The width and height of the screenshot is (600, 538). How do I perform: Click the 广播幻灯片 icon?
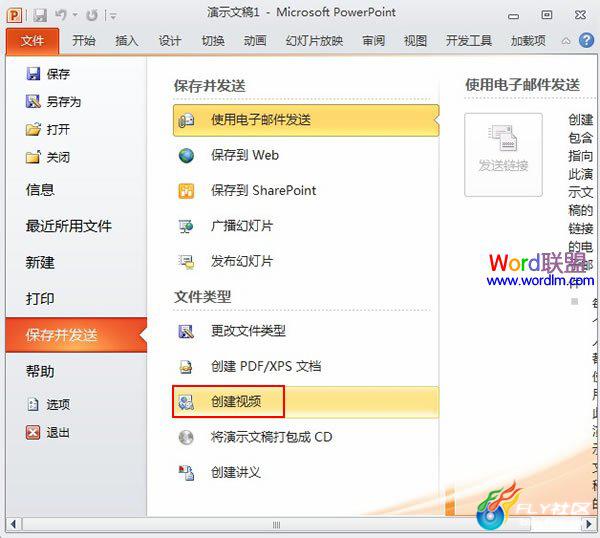tap(186, 226)
